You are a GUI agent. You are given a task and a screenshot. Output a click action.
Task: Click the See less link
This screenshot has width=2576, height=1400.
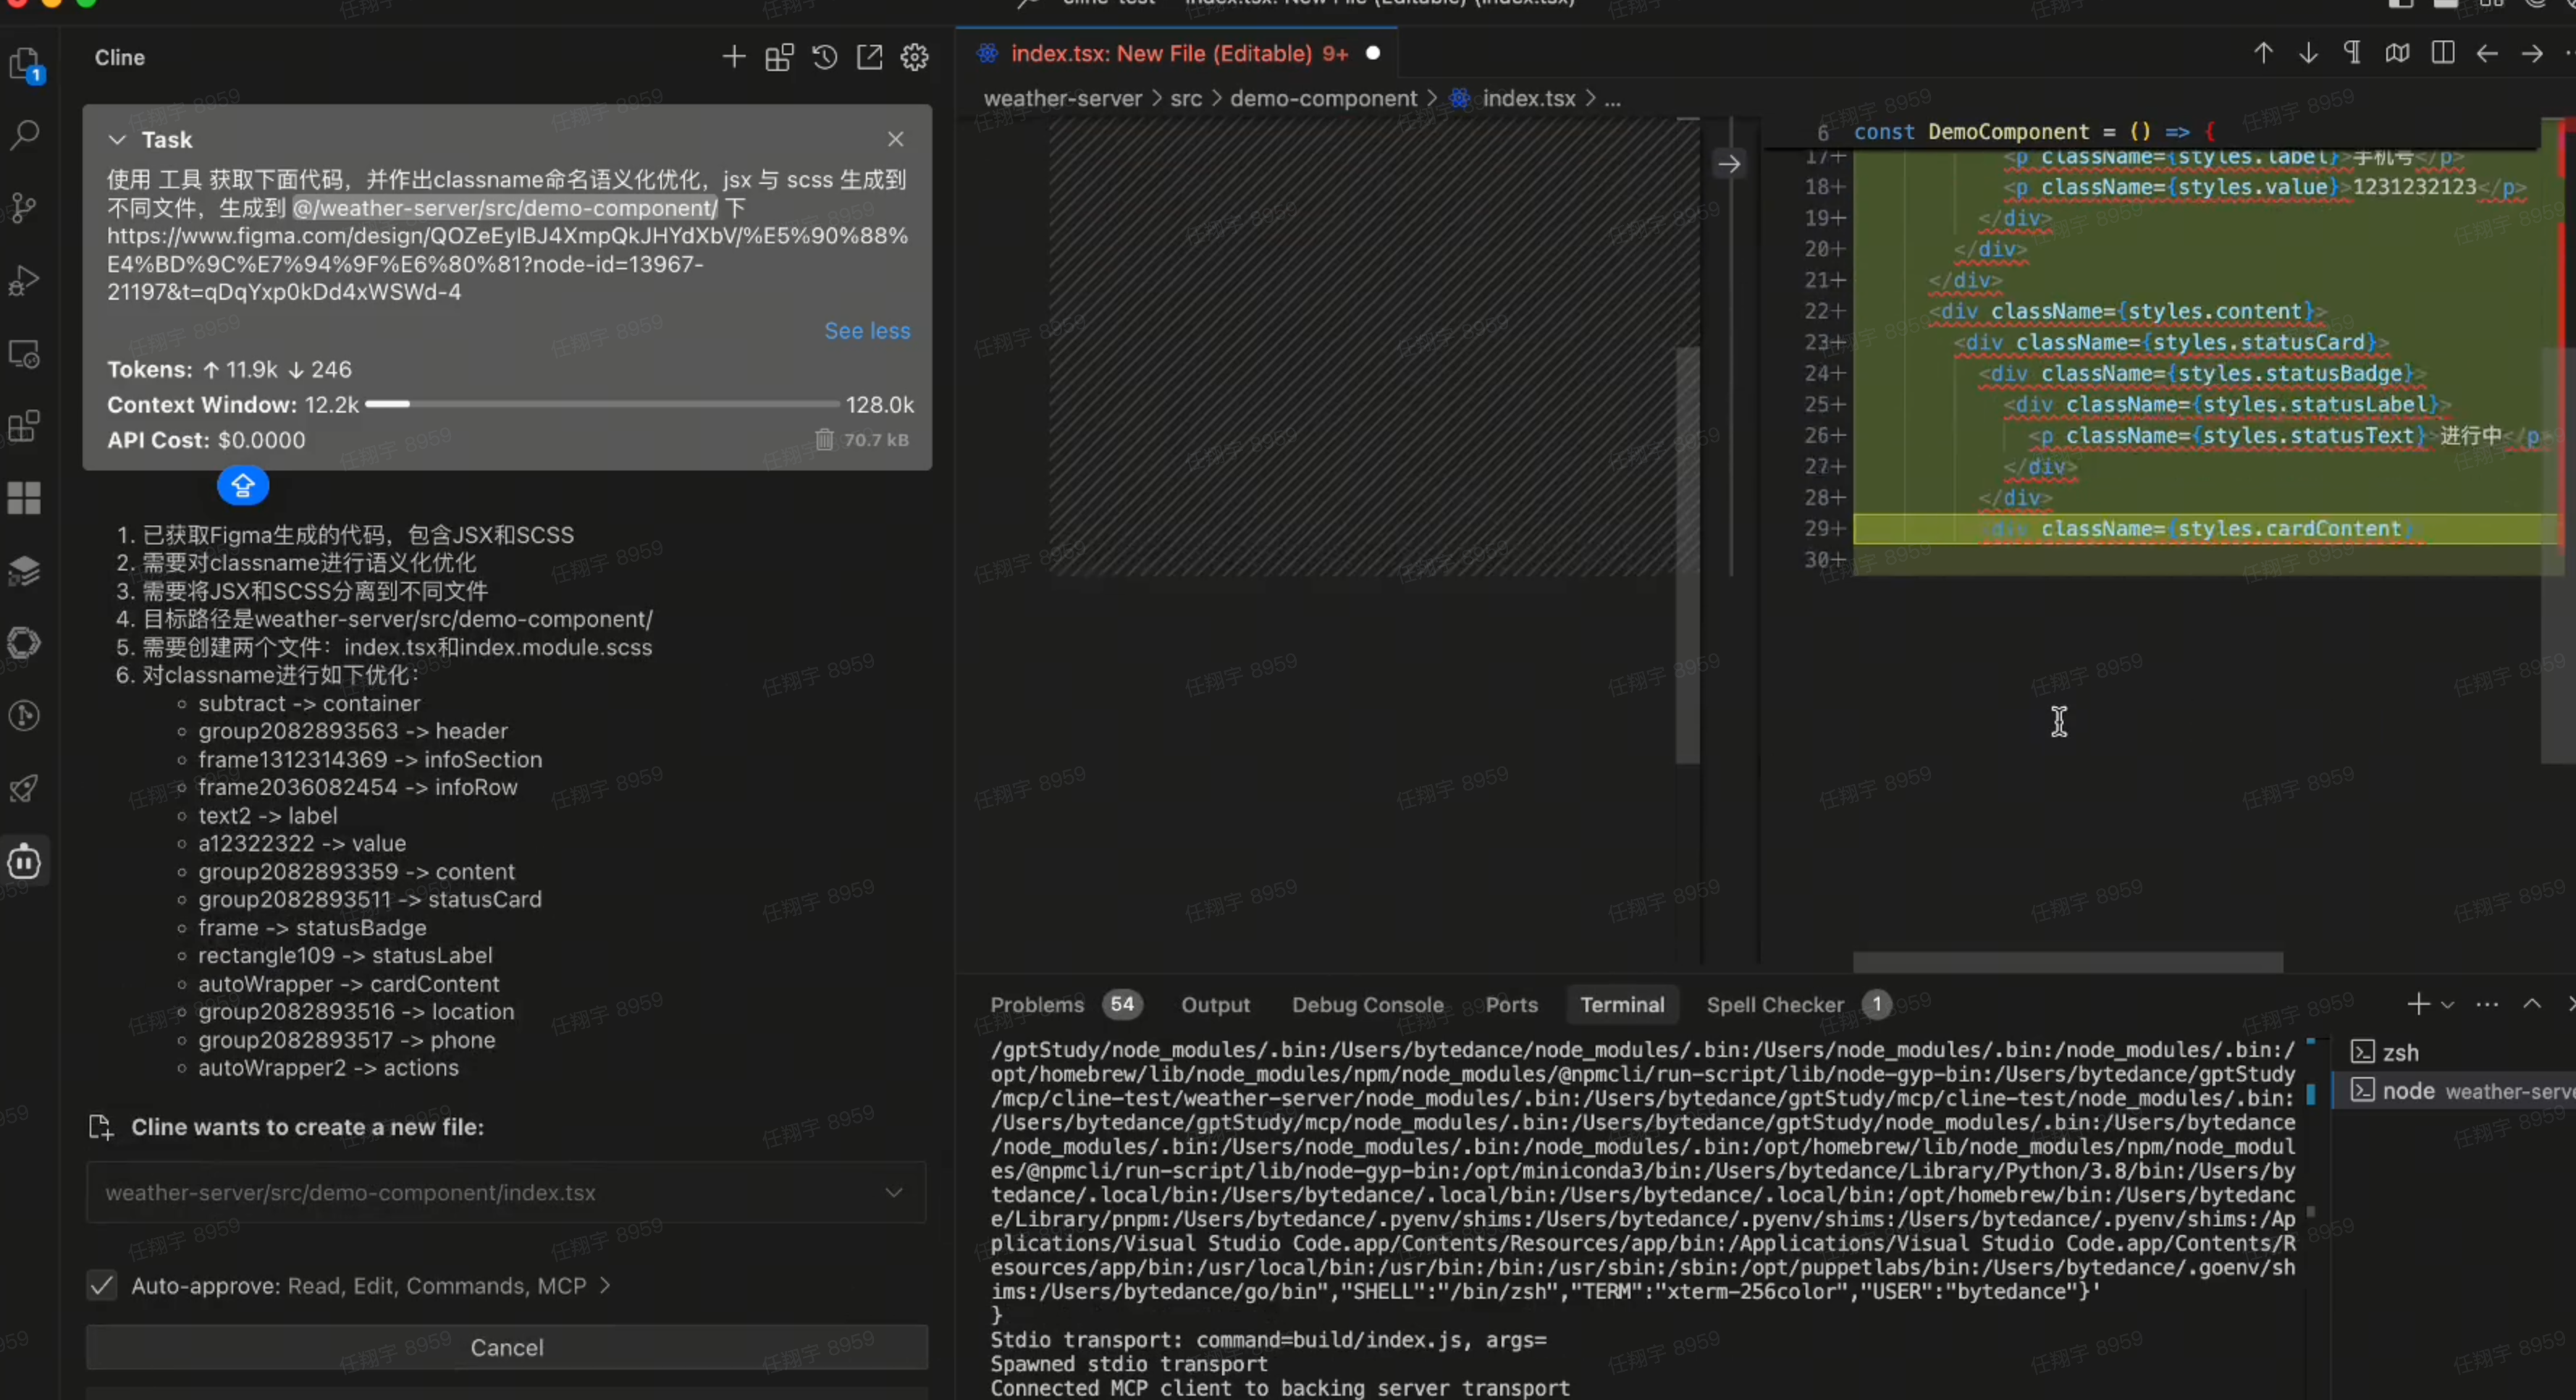(x=867, y=331)
